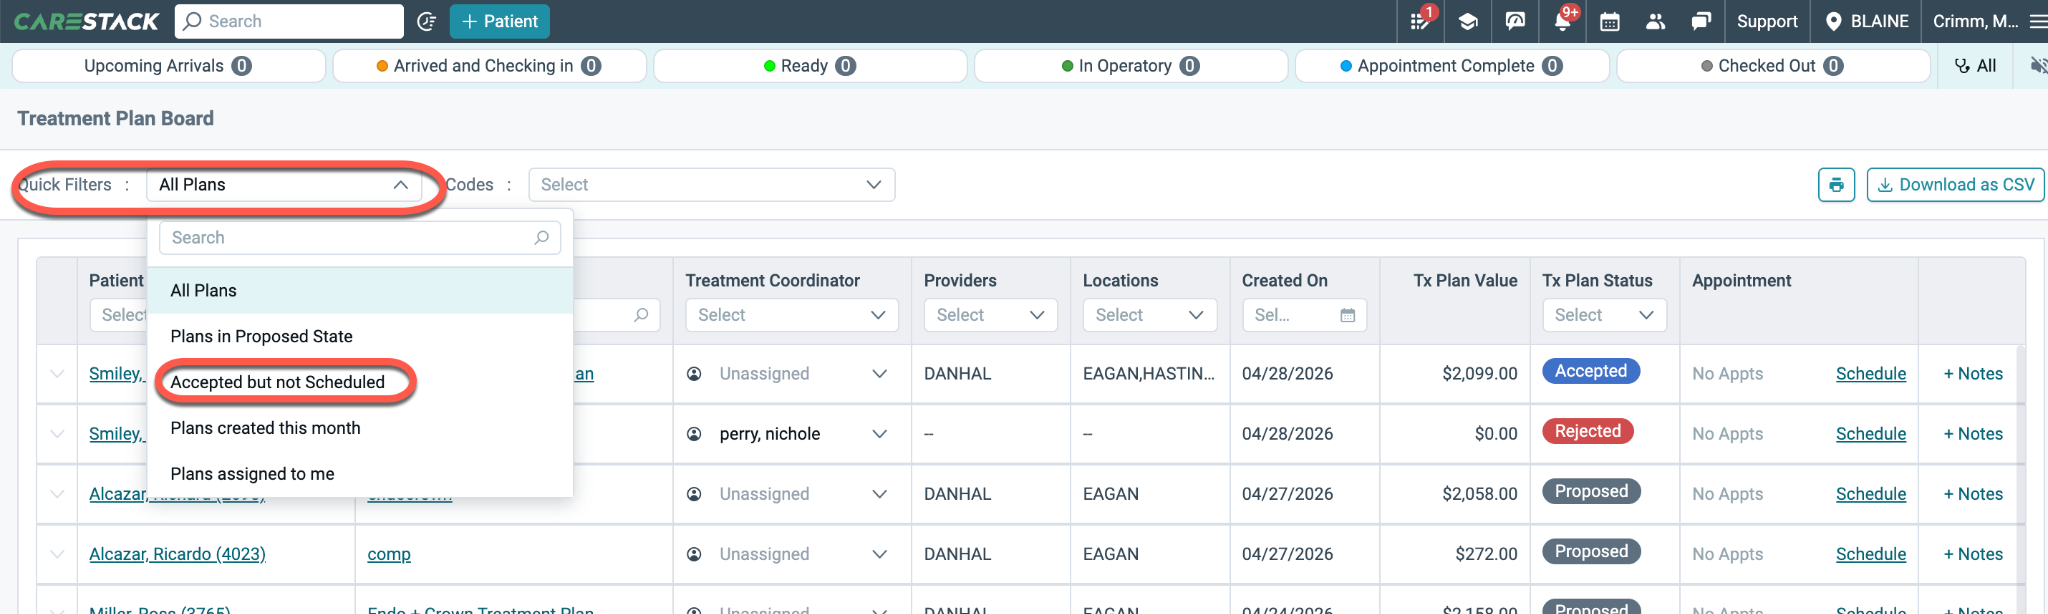The image size is (2048, 614).
Task: Open the comp treatment plan link
Action: (x=389, y=554)
